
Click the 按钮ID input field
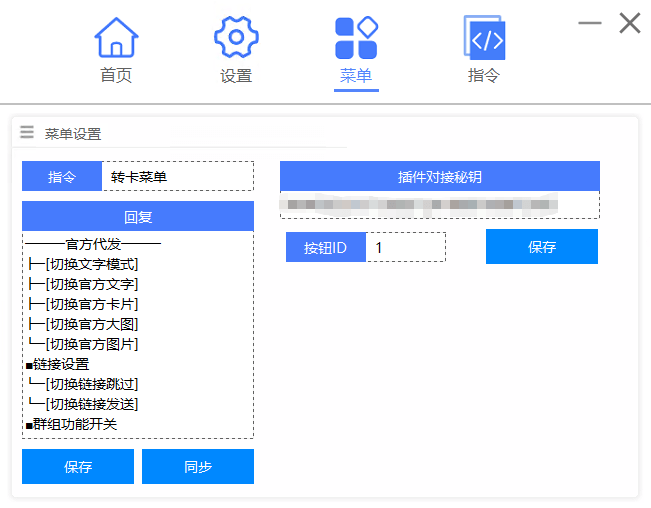tap(406, 247)
